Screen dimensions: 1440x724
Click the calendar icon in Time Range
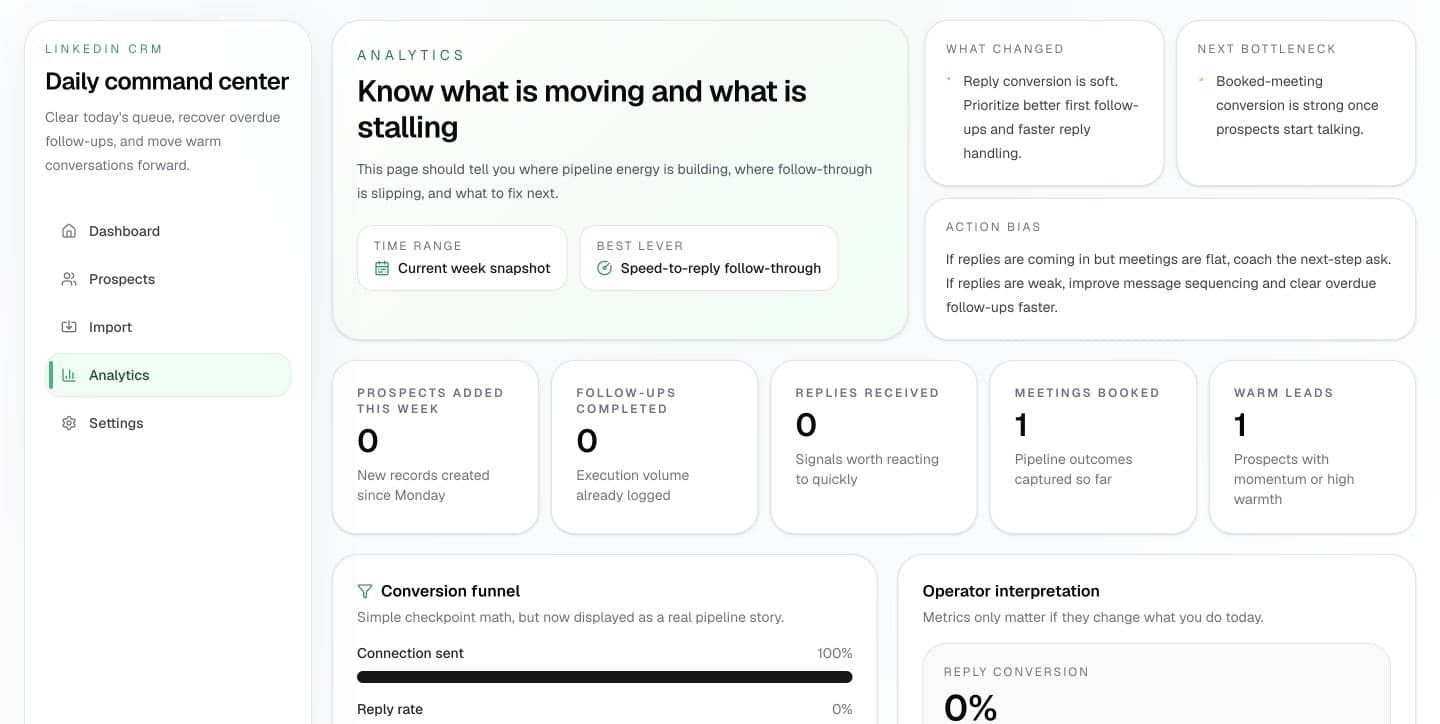coord(382,268)
